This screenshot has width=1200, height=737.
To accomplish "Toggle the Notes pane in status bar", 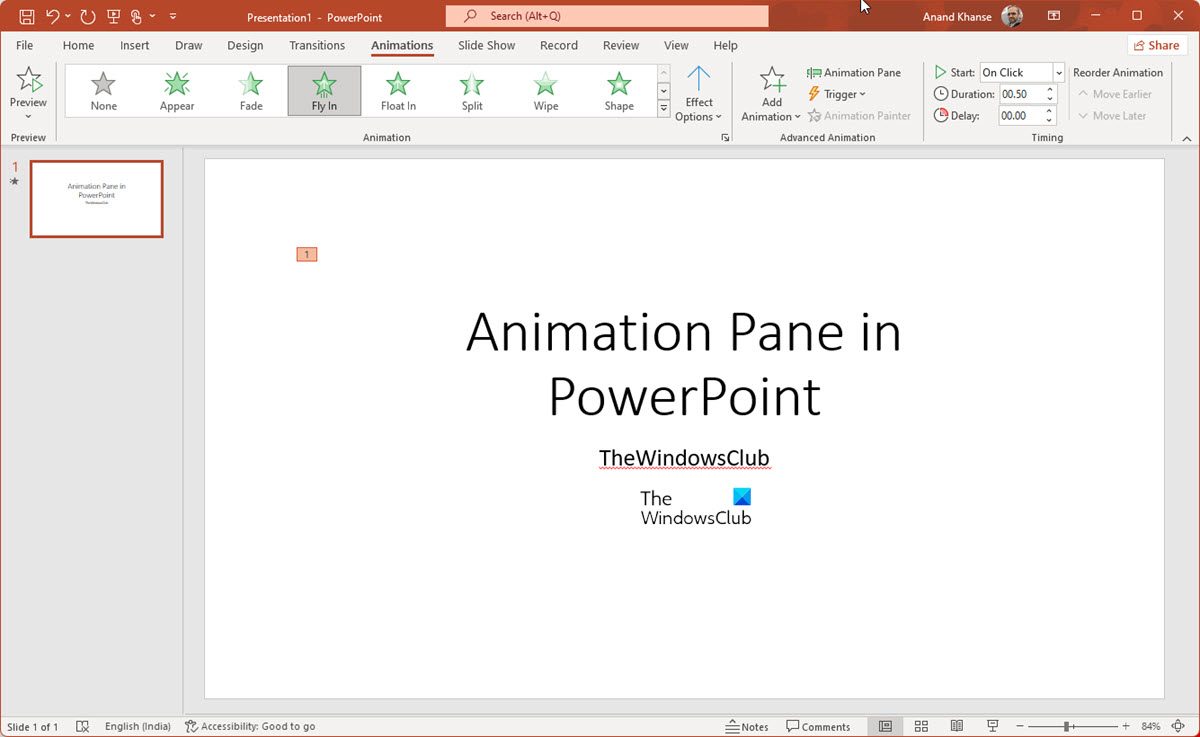I will click(x=747, y=726).
